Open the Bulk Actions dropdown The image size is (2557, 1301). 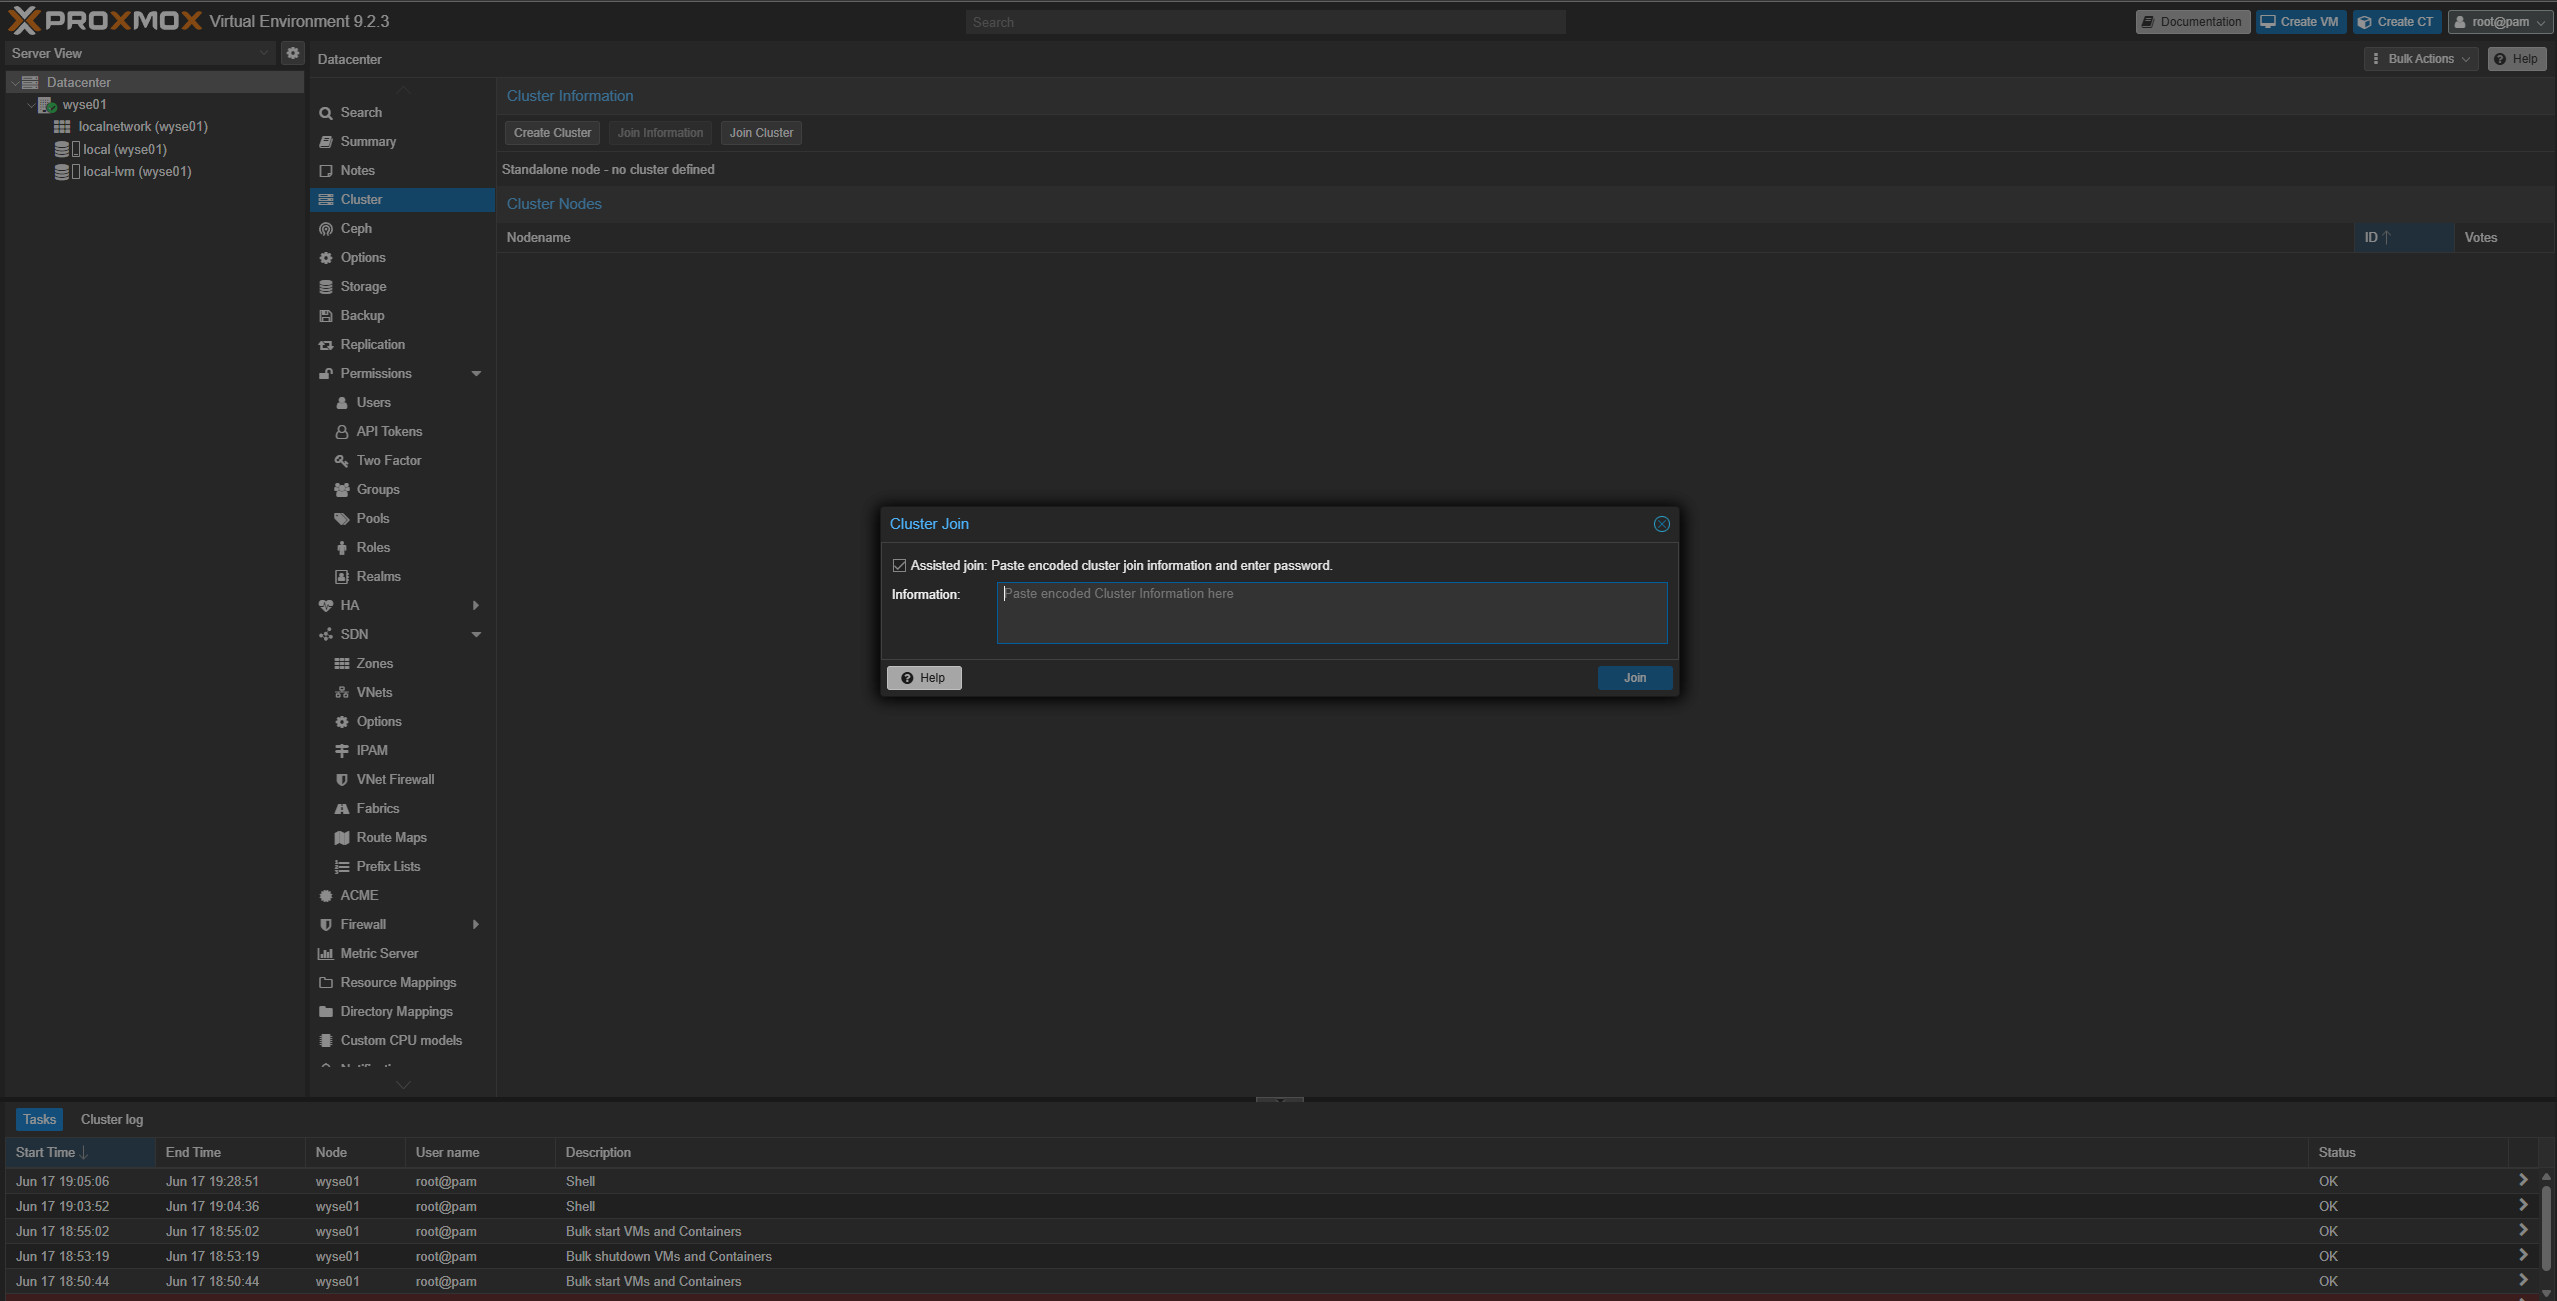click(x=2420, y=59)
